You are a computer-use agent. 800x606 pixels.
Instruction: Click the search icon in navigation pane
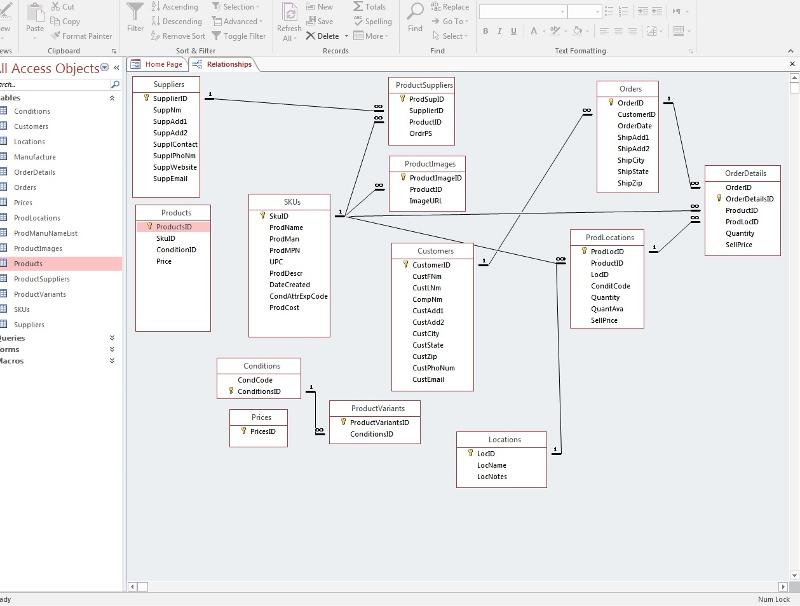coord(115,85)
